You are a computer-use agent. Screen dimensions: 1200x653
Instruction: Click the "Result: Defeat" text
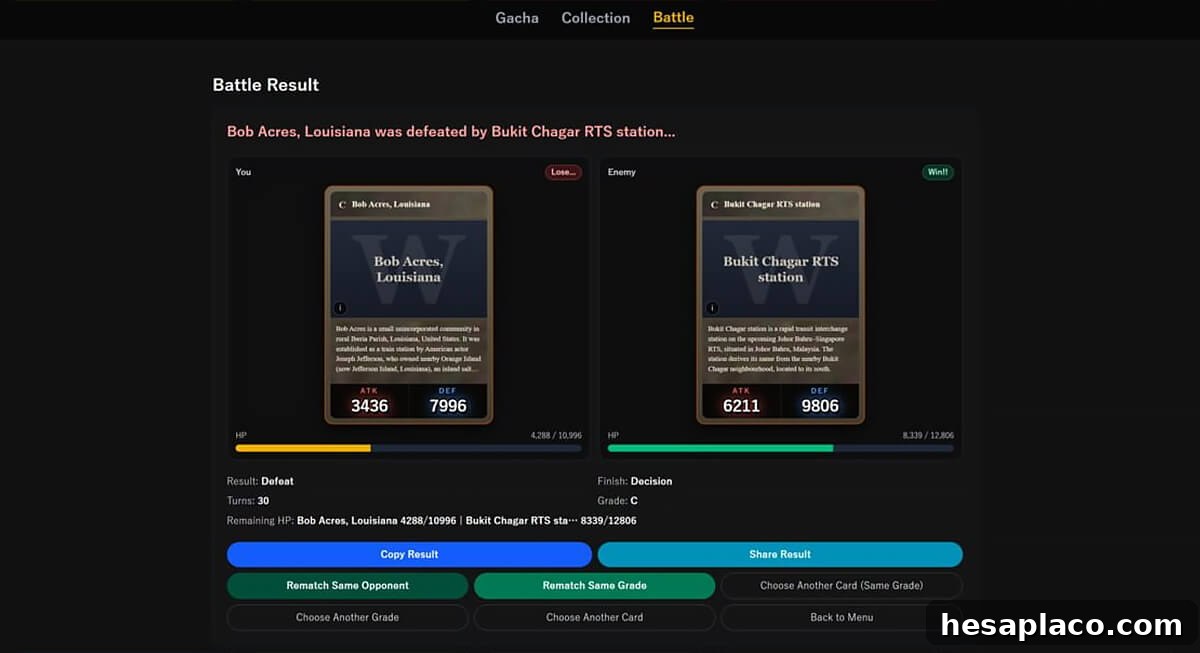[260, 481]
